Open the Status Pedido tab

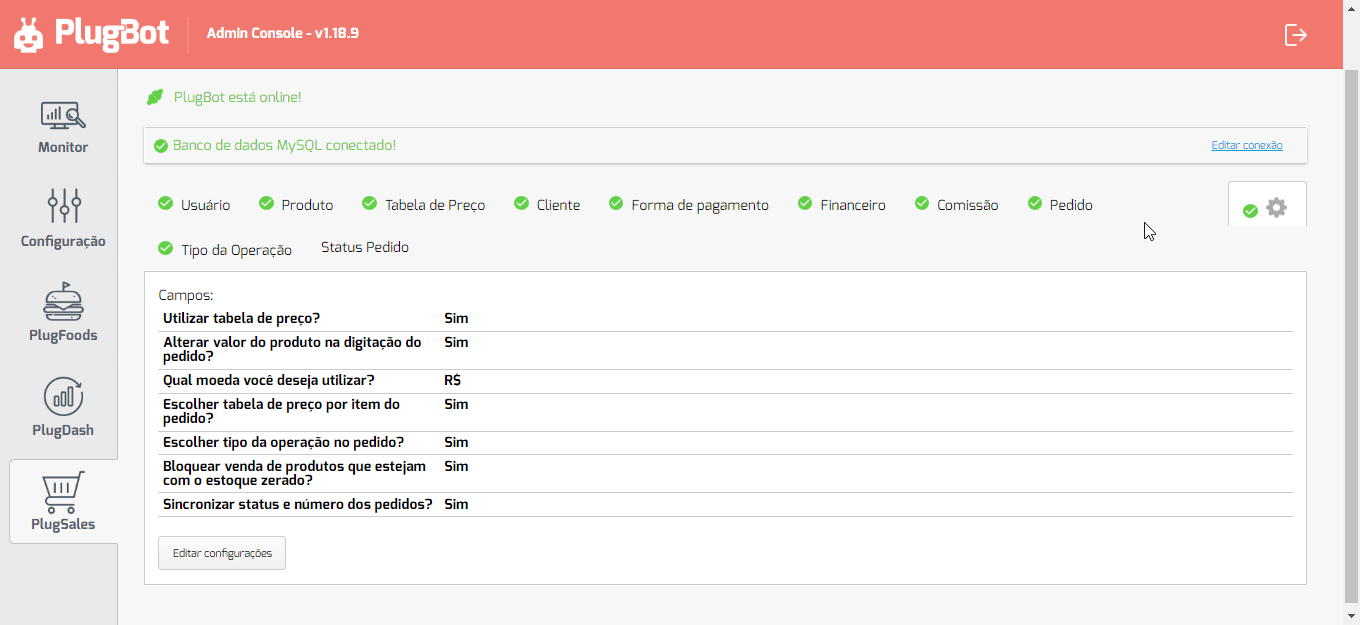point(365,247)
